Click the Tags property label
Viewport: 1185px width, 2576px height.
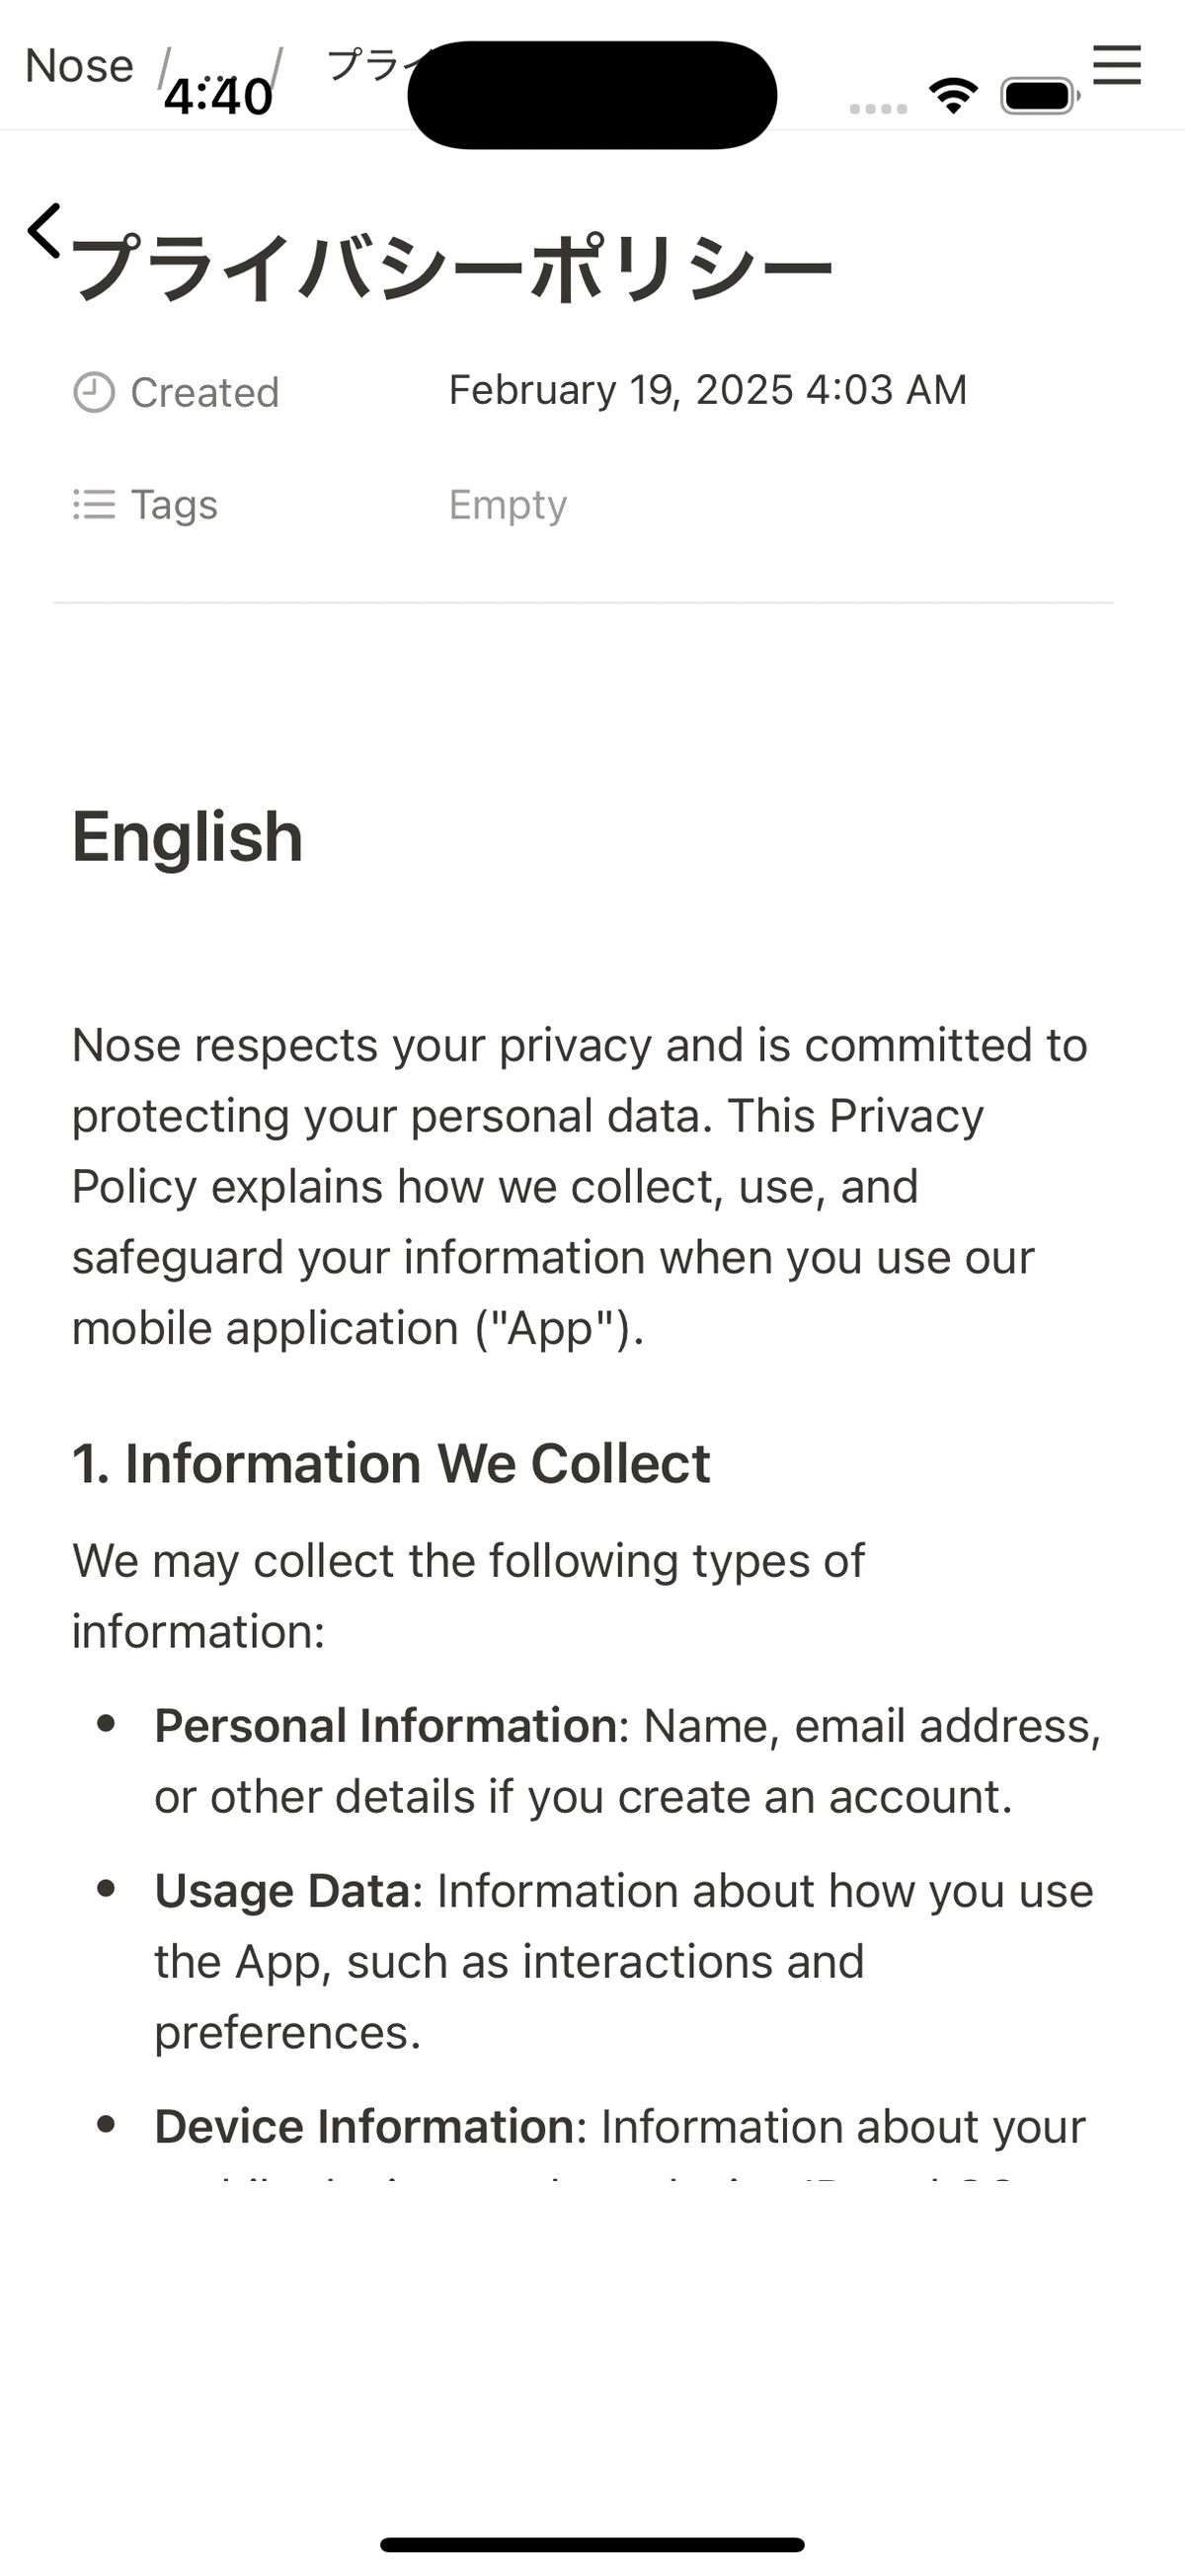[174, 504]
